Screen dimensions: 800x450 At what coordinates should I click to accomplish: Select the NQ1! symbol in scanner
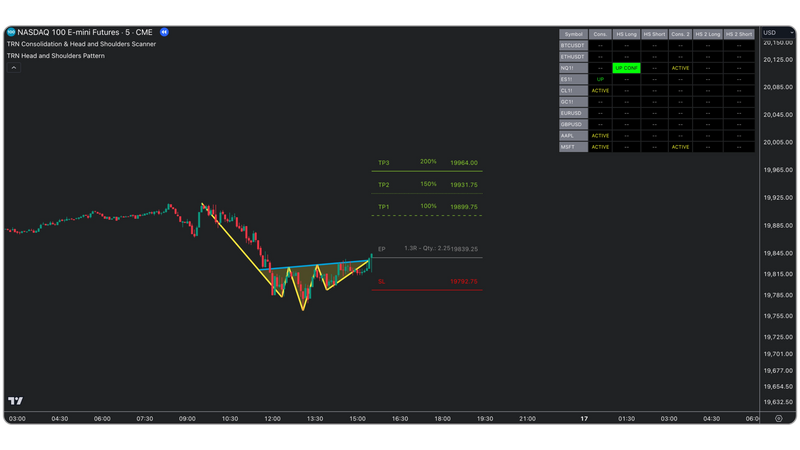[x=568, y=68]
